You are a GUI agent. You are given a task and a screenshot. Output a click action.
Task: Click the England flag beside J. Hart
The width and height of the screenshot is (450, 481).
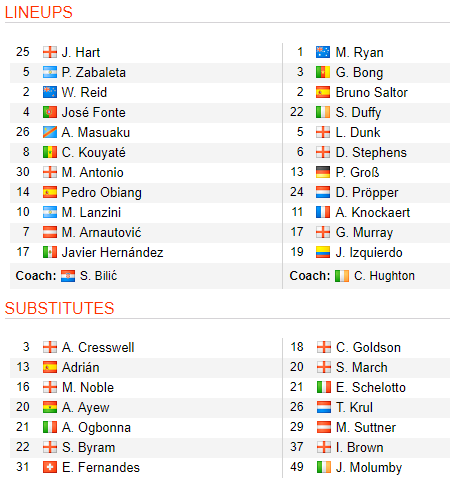click(x=50, y=52)
